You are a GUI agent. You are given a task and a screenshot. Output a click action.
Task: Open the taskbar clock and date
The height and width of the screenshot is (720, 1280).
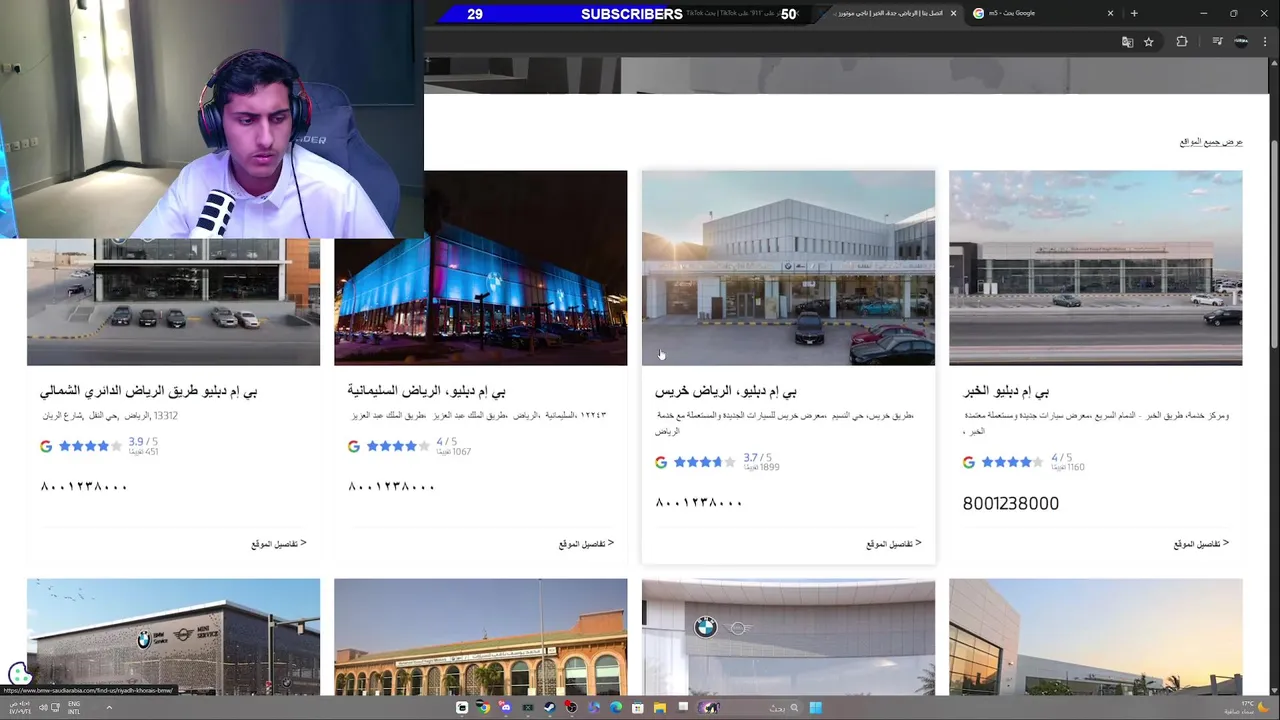pyautogui.click(x=19, y=708)
